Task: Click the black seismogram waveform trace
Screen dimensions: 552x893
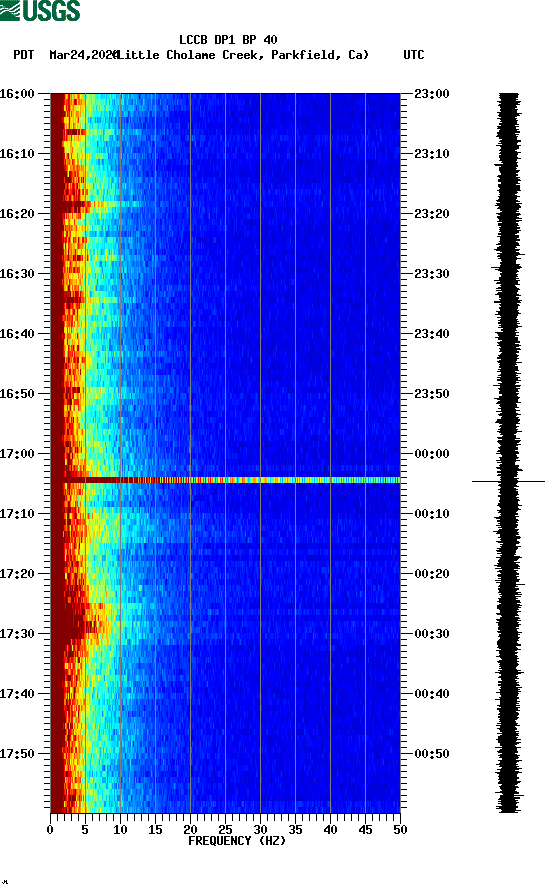Action: (x=508, y=452)
